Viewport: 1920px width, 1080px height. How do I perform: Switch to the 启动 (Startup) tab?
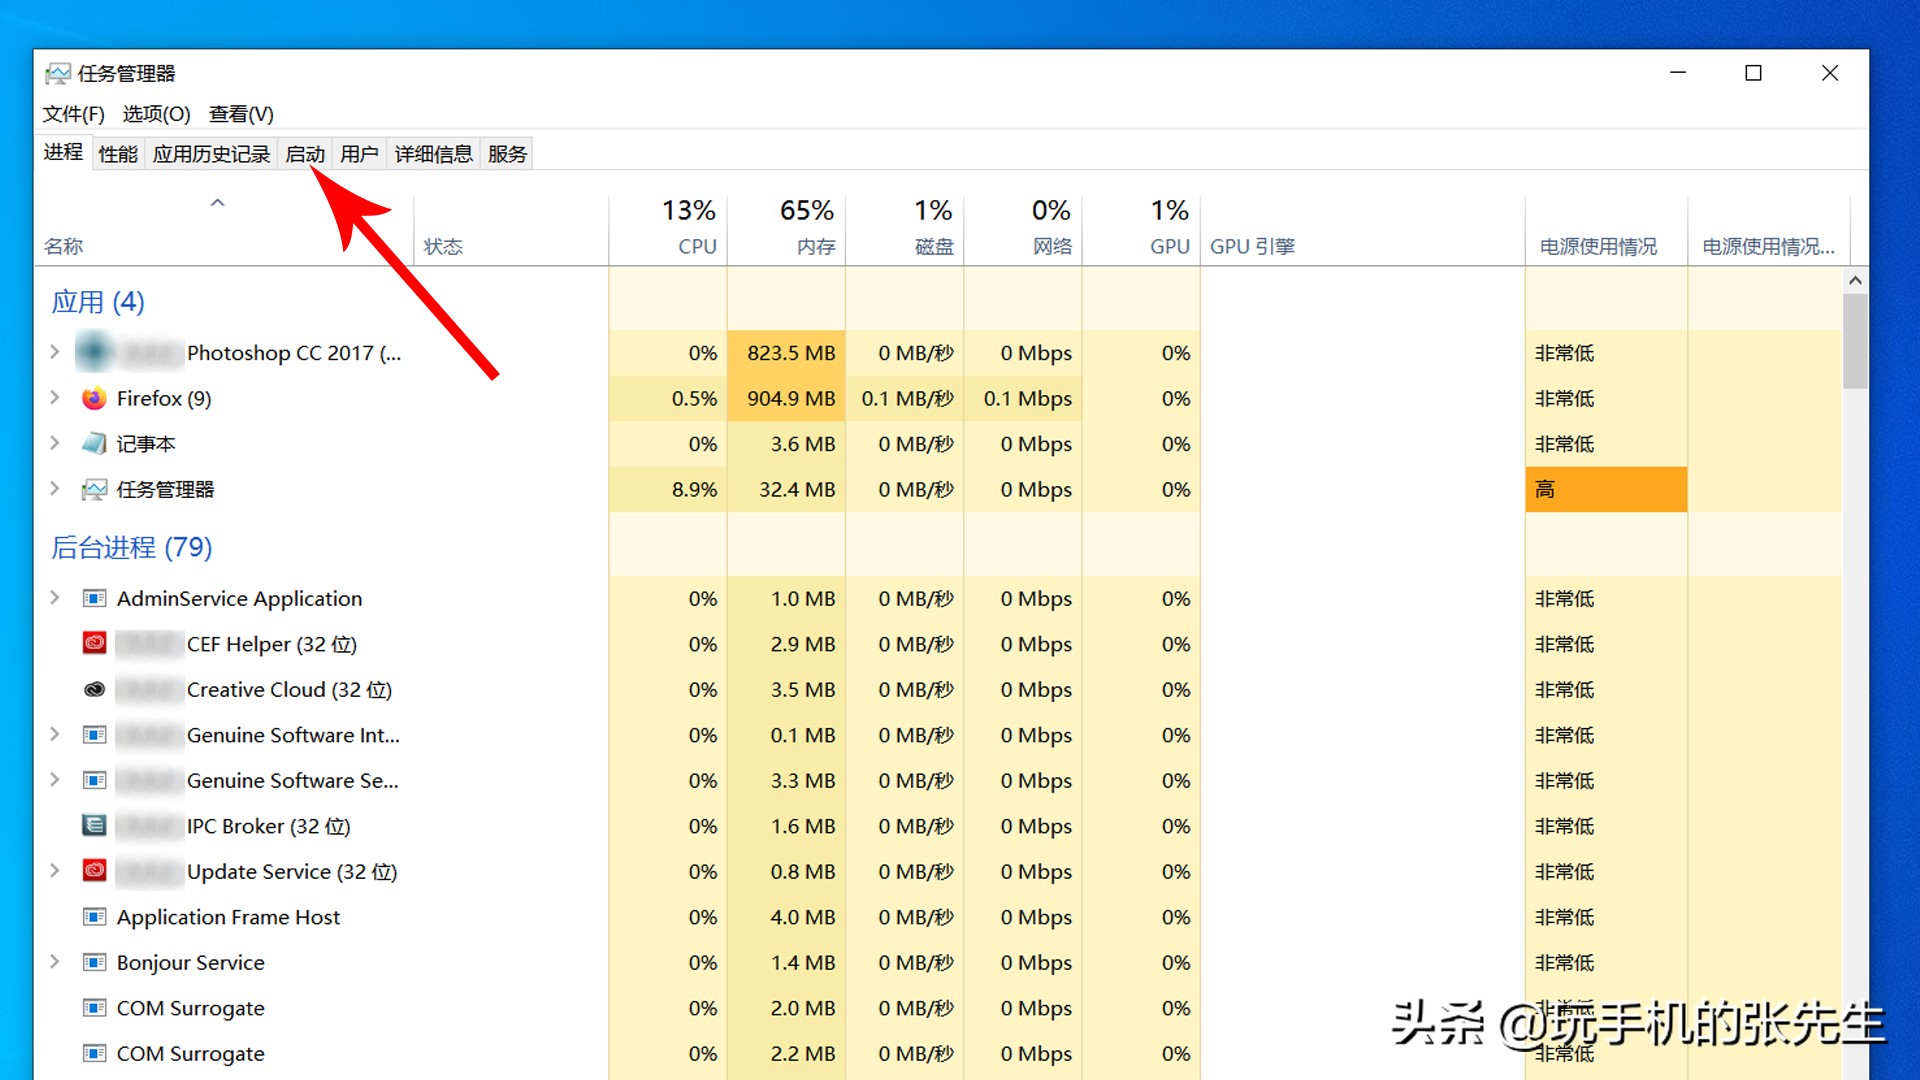[306, 153]
